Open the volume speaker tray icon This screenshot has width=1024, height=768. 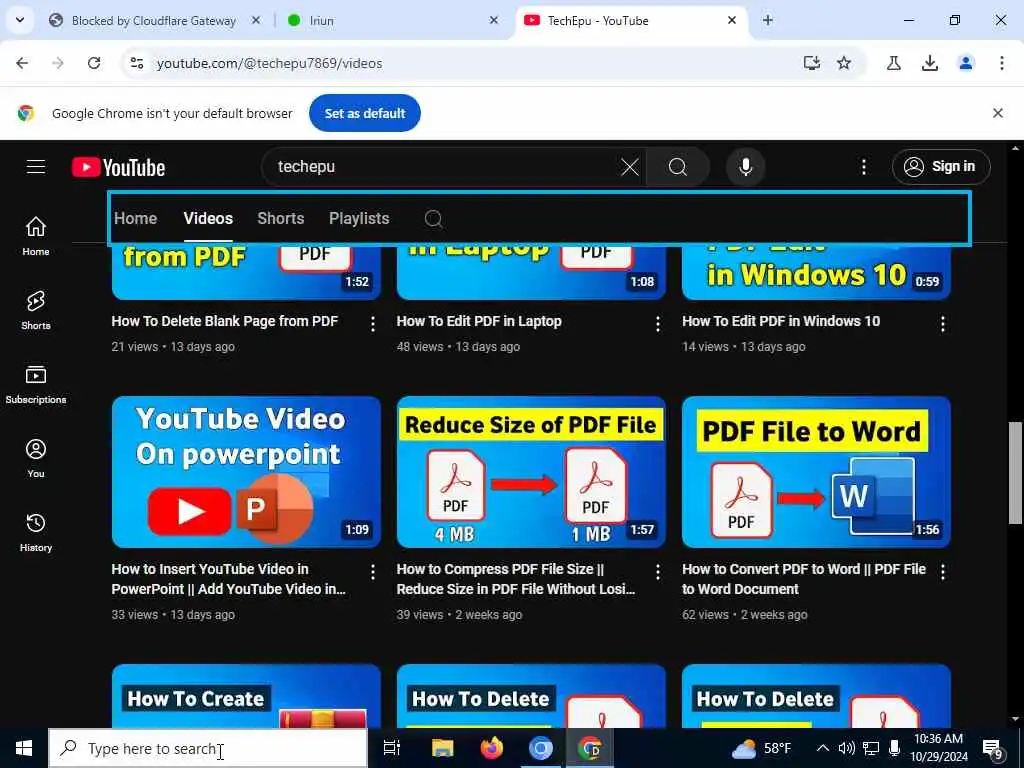(x=846, y=748)
